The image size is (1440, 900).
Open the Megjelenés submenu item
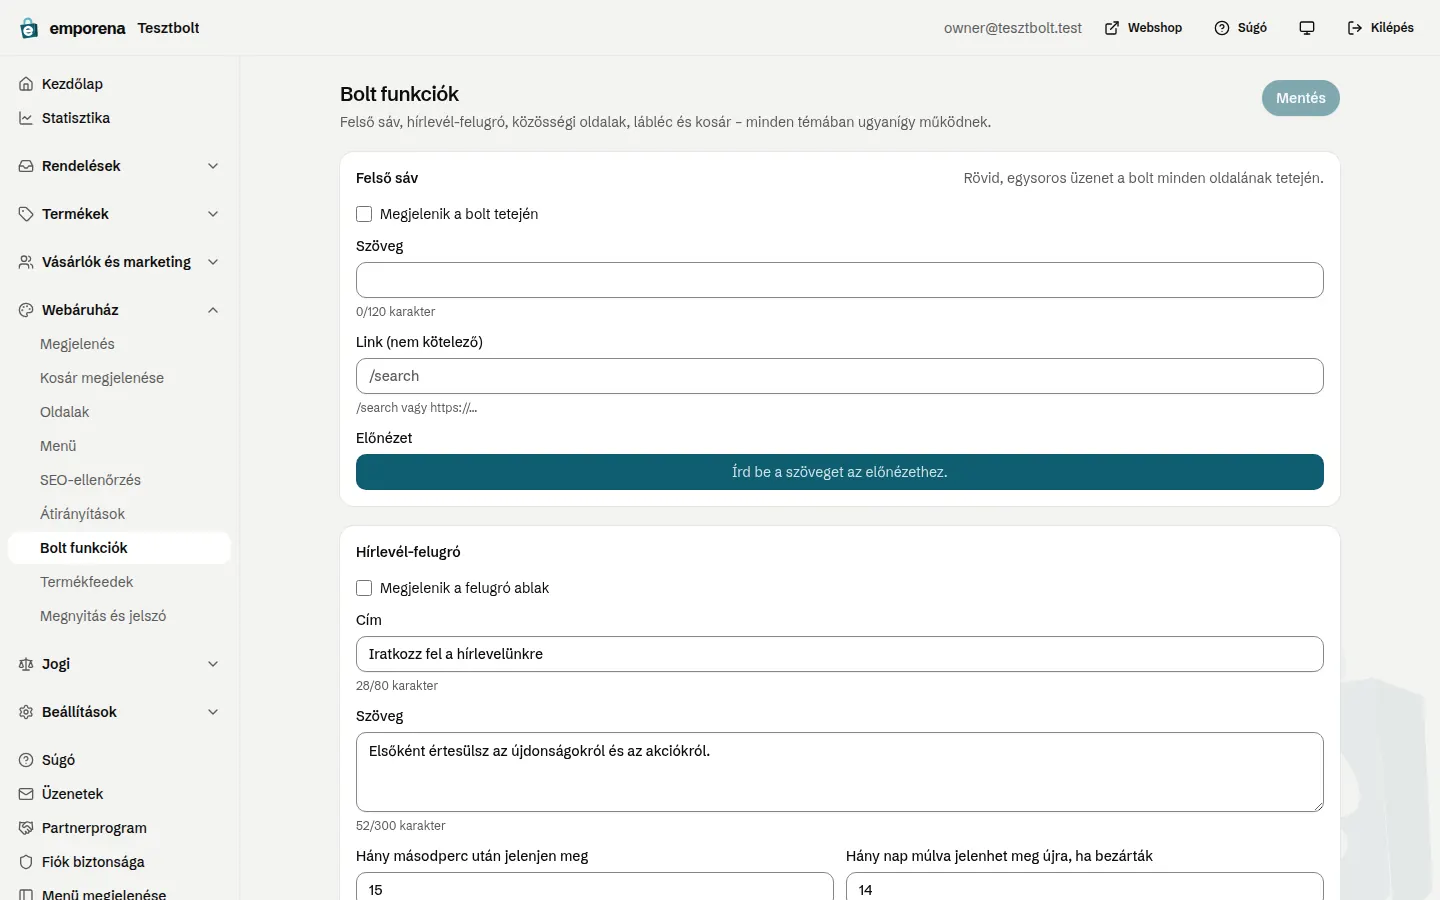coord(119,344)
